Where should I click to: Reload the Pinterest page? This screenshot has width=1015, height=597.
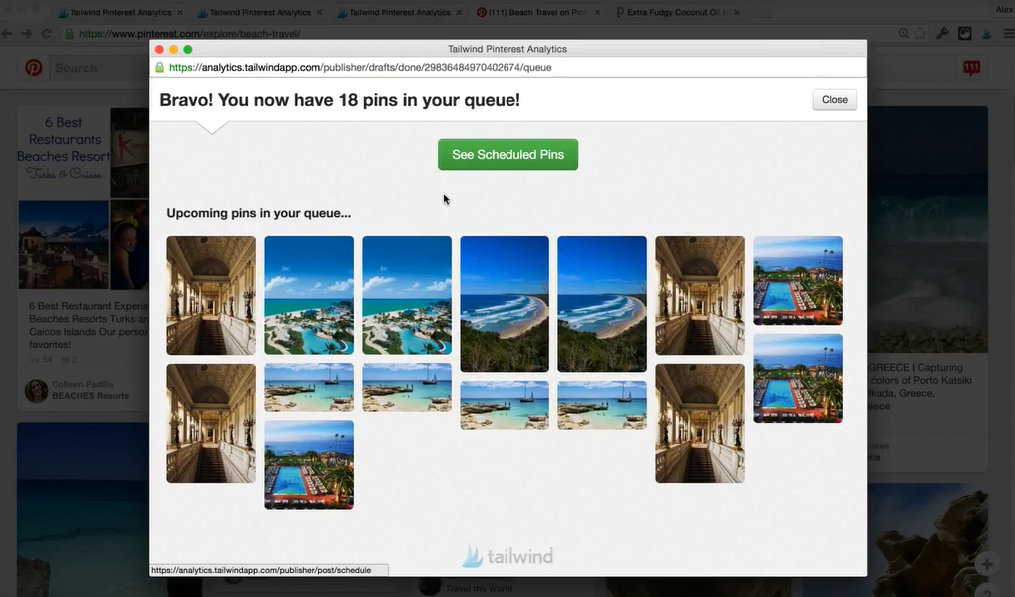coord(47,34)
